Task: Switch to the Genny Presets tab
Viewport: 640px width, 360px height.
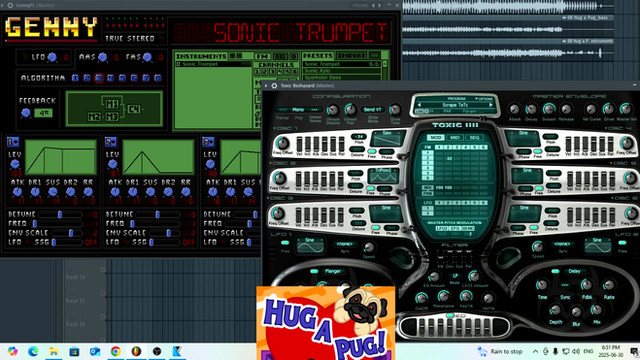Action: pos(318,56)
